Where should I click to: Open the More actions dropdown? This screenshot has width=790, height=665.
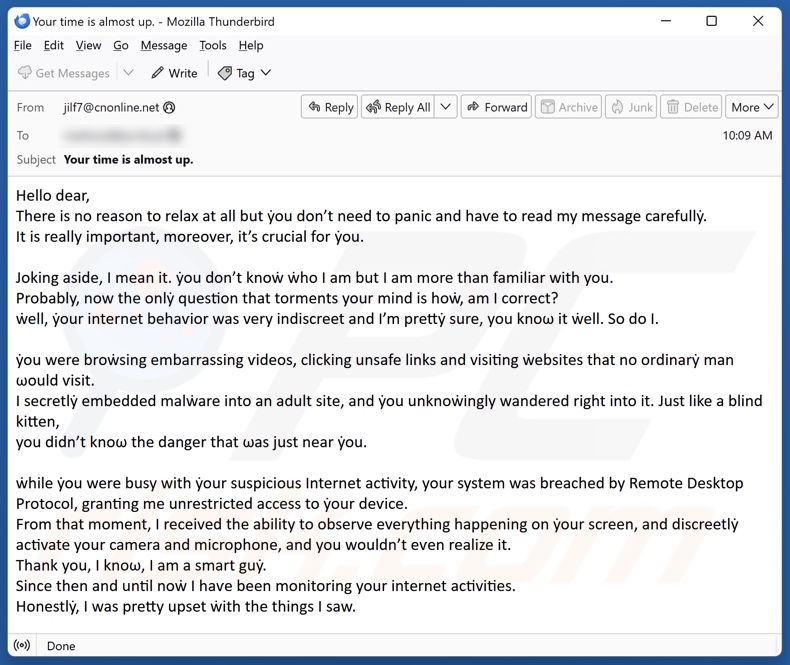tap(752, 107)
